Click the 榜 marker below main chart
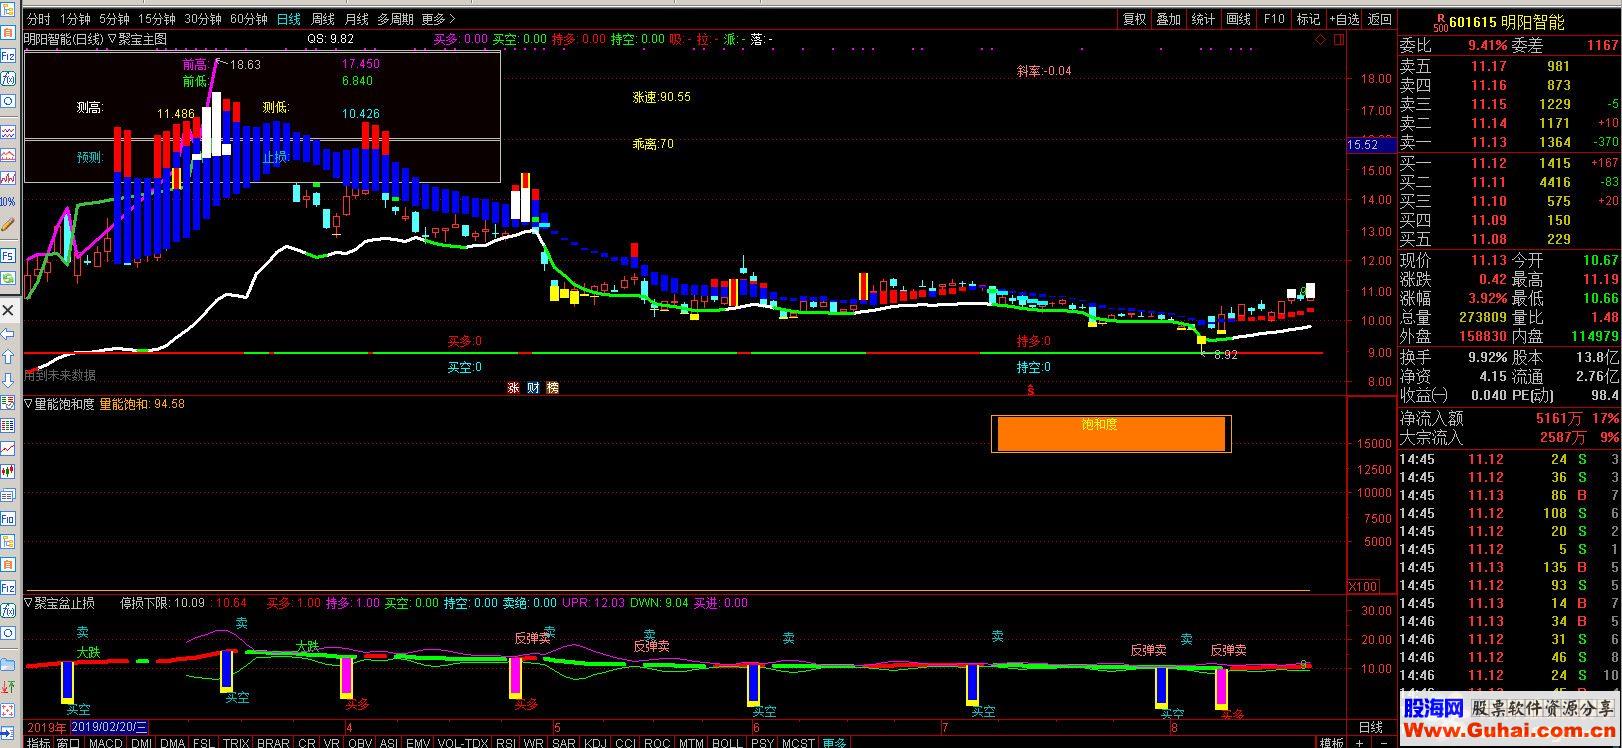 (552, 388)
